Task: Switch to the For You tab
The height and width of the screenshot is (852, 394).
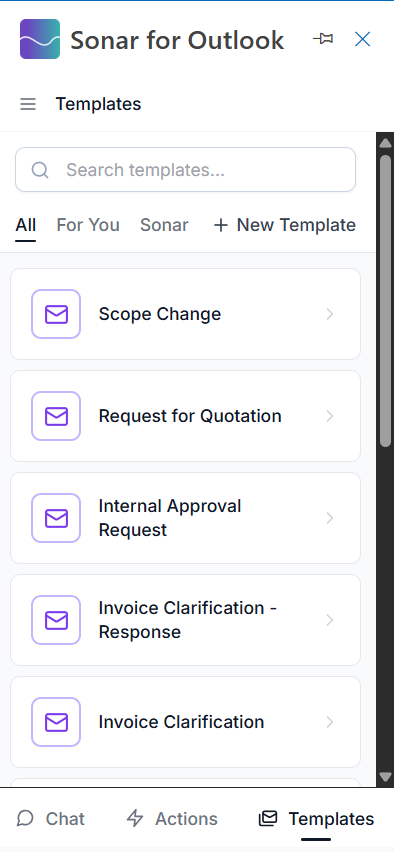Action: [x=88, y=225]
